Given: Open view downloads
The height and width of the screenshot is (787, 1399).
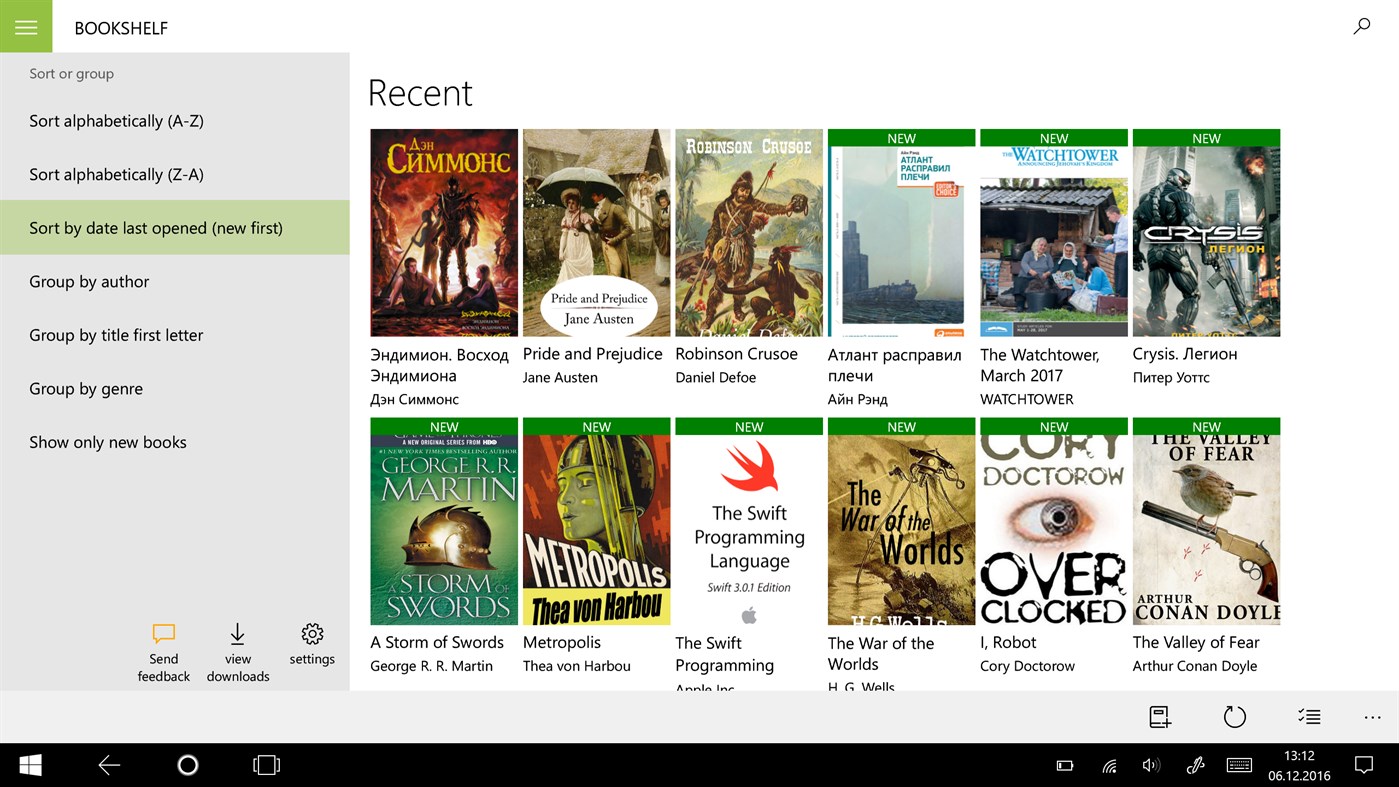Looking at the screenshot, I should click(x=237, y=633).
